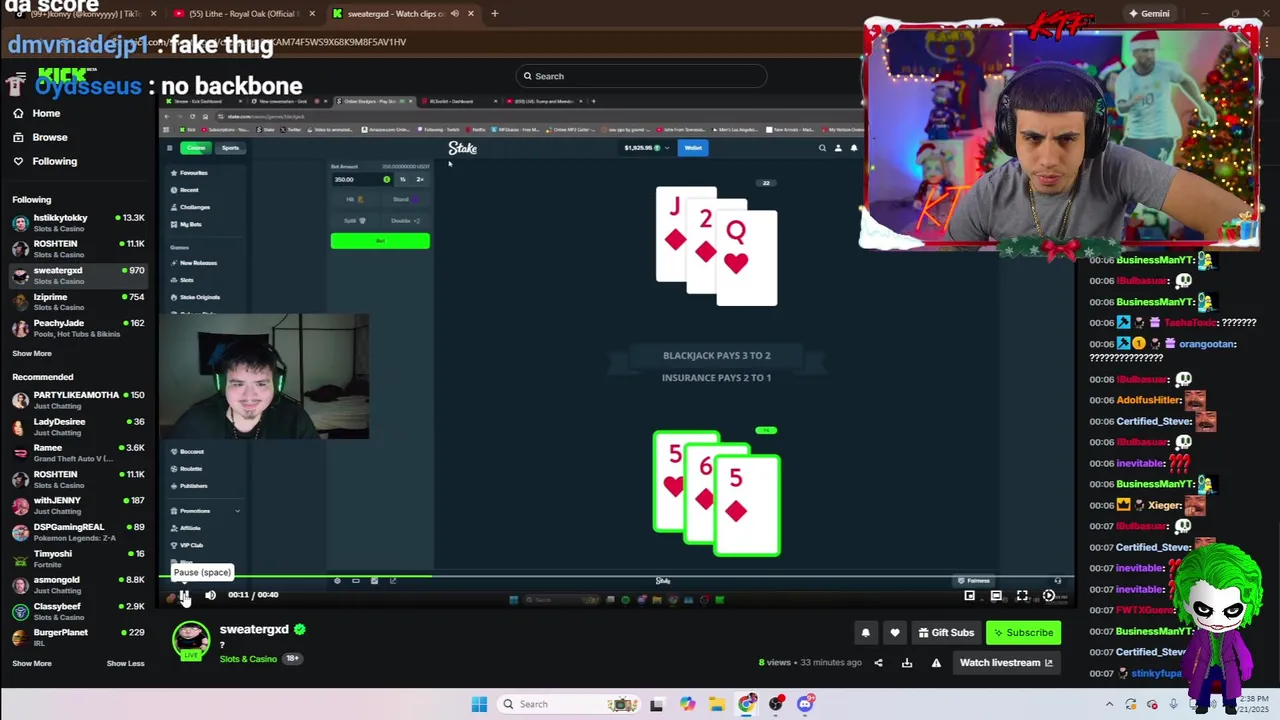1280x720 pixels.
Task: Switch to Lithe - Royal Oak browser tab
Action: (243, 14)
